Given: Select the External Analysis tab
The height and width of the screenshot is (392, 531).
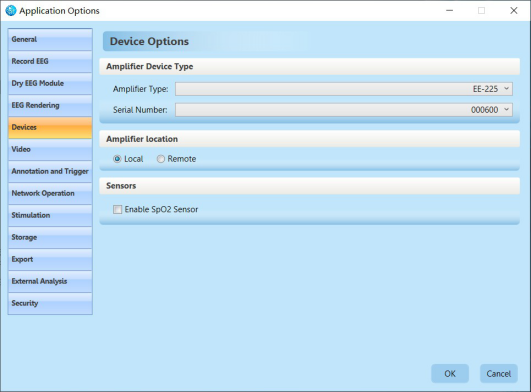Looking at the screenshot, I should point(50,282).
